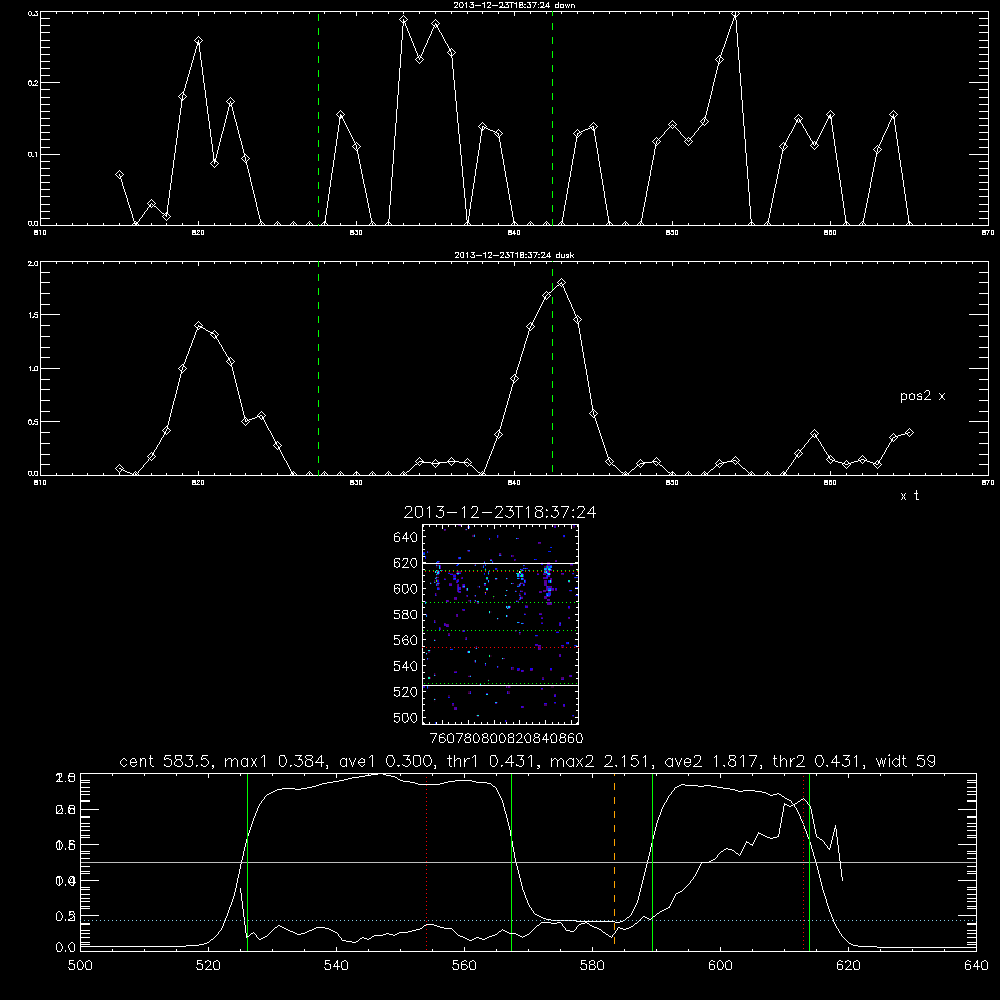This screenshot has width=1000, height=1000.
Task: Click the dawn plot's peak diamond near 833
Action: (404, 19)
